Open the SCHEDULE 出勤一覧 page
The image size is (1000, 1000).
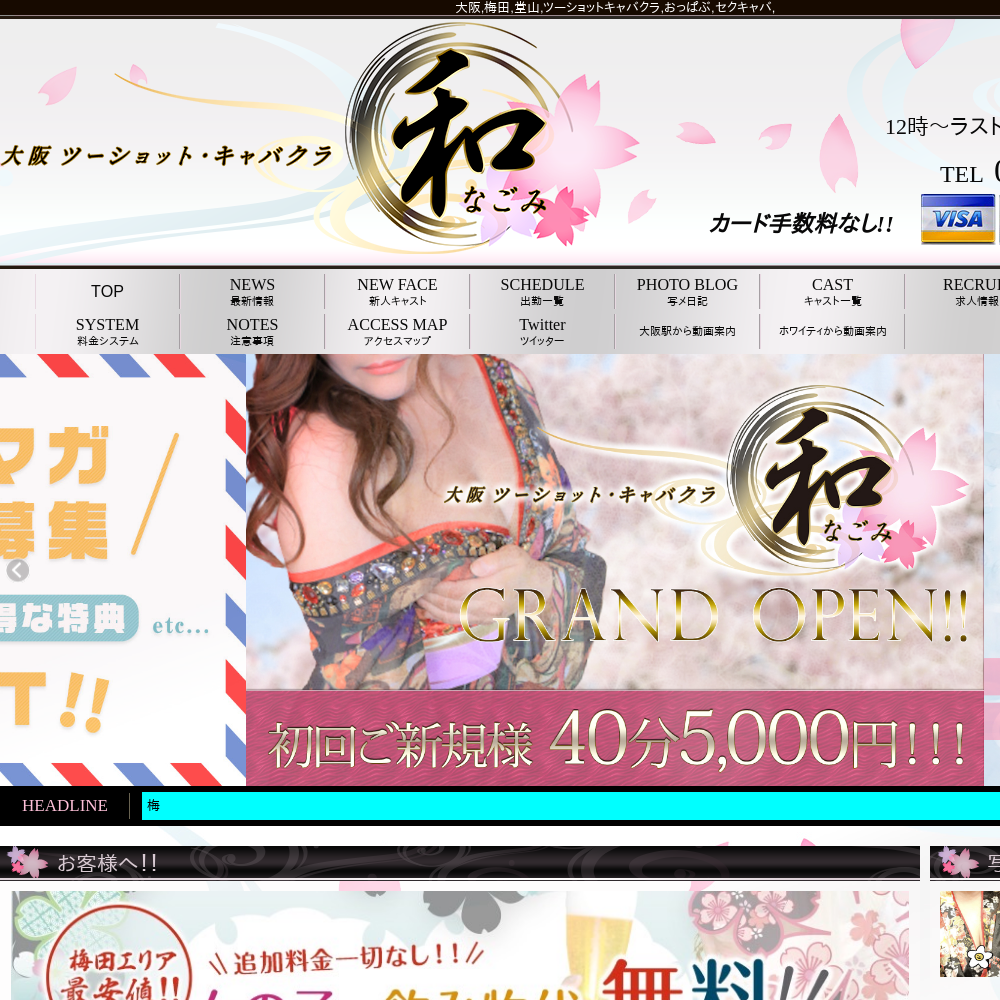(542, 292)
